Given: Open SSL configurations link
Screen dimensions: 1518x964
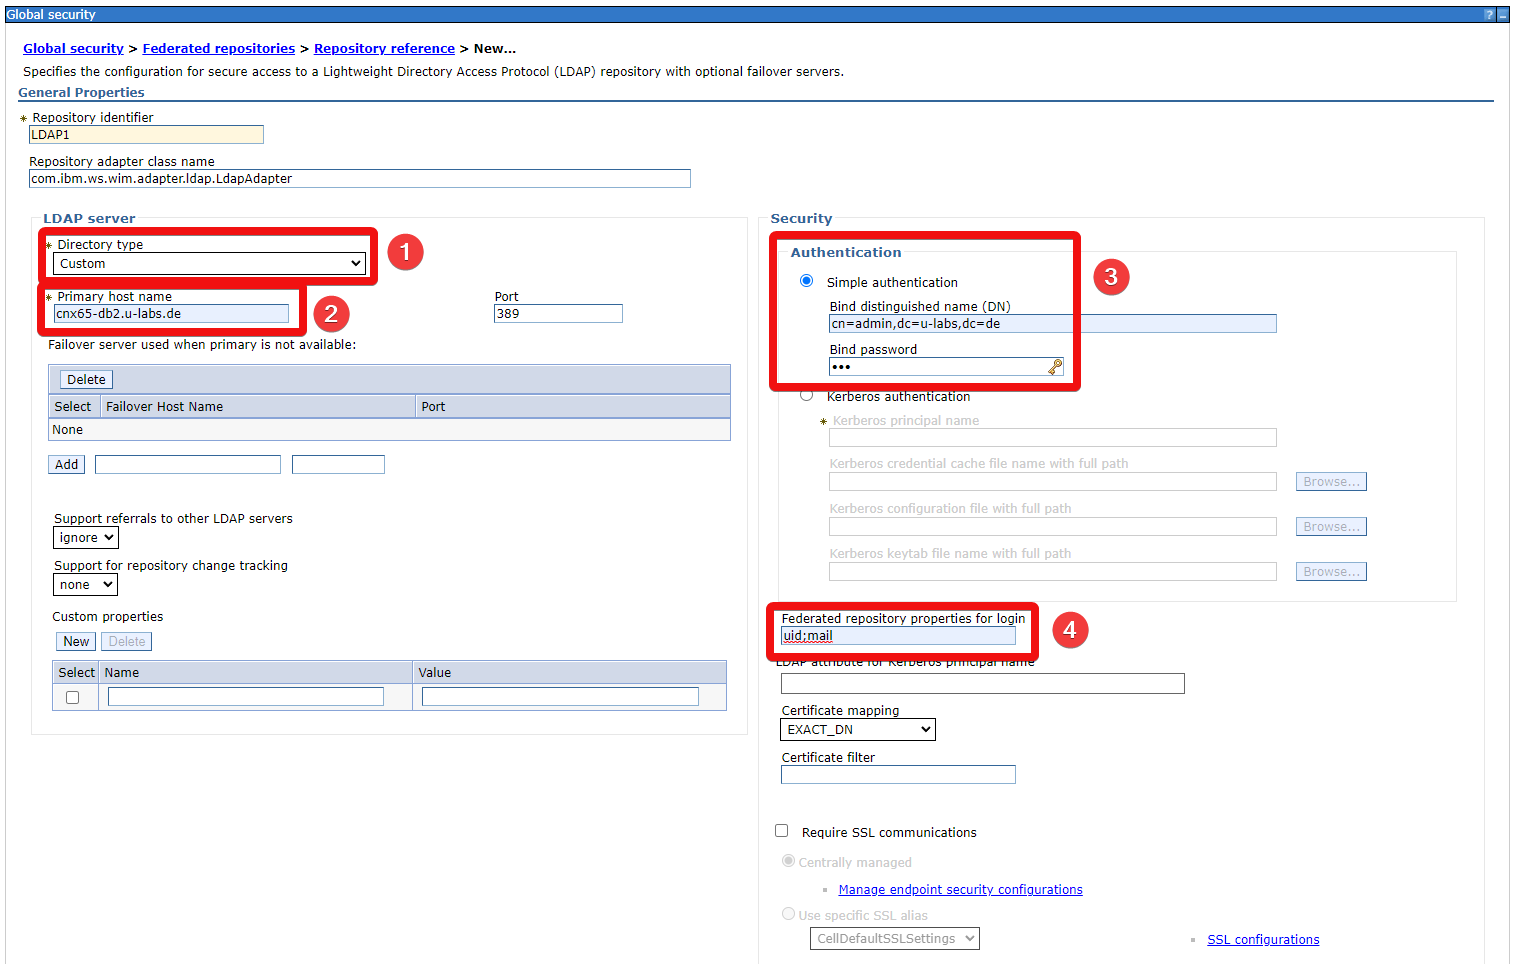Looking at the screenshot, I should coord(1263,940).
